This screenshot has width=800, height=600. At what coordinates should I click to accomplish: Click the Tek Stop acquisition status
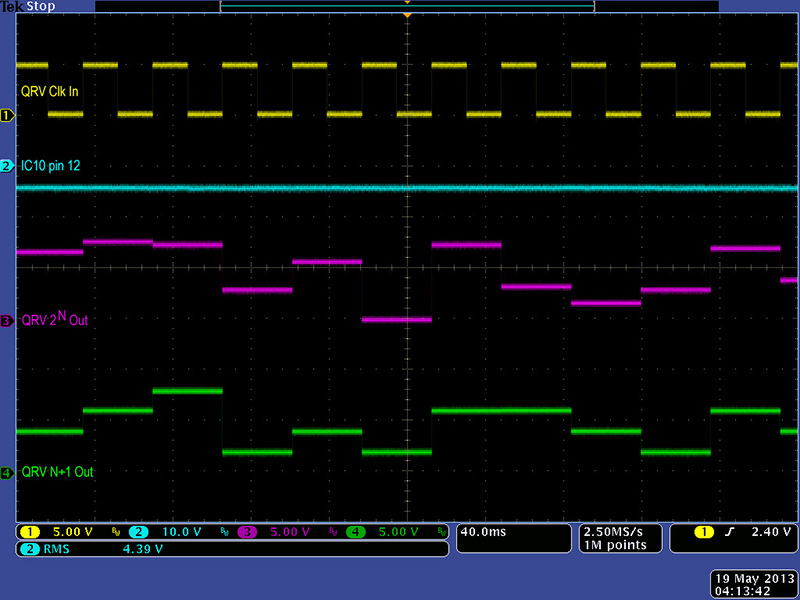coord(30,6)
